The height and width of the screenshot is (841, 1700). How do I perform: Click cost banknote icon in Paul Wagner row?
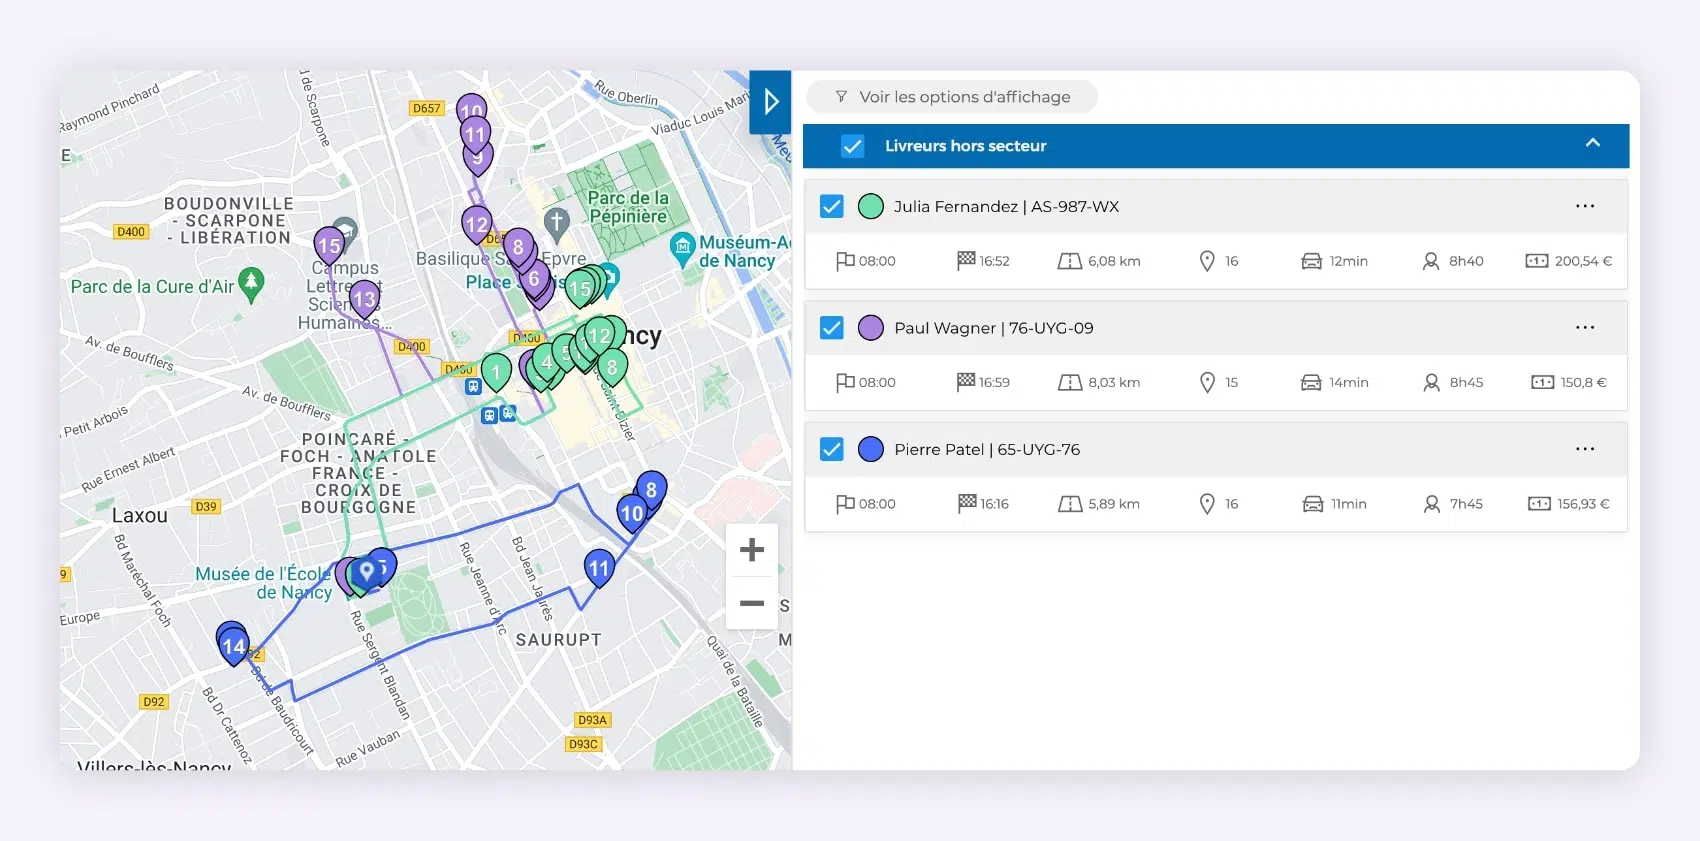pyautogui.click(x=1543, y=382)
